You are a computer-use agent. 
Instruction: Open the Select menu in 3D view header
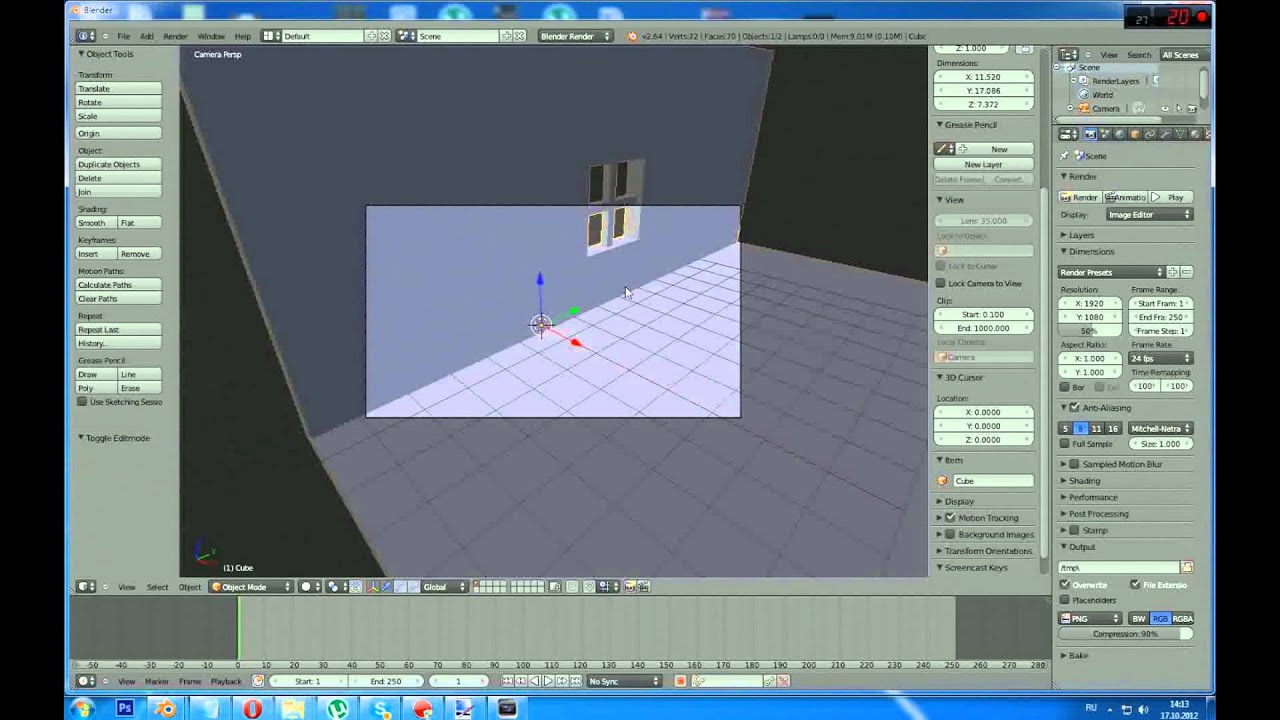157,587
